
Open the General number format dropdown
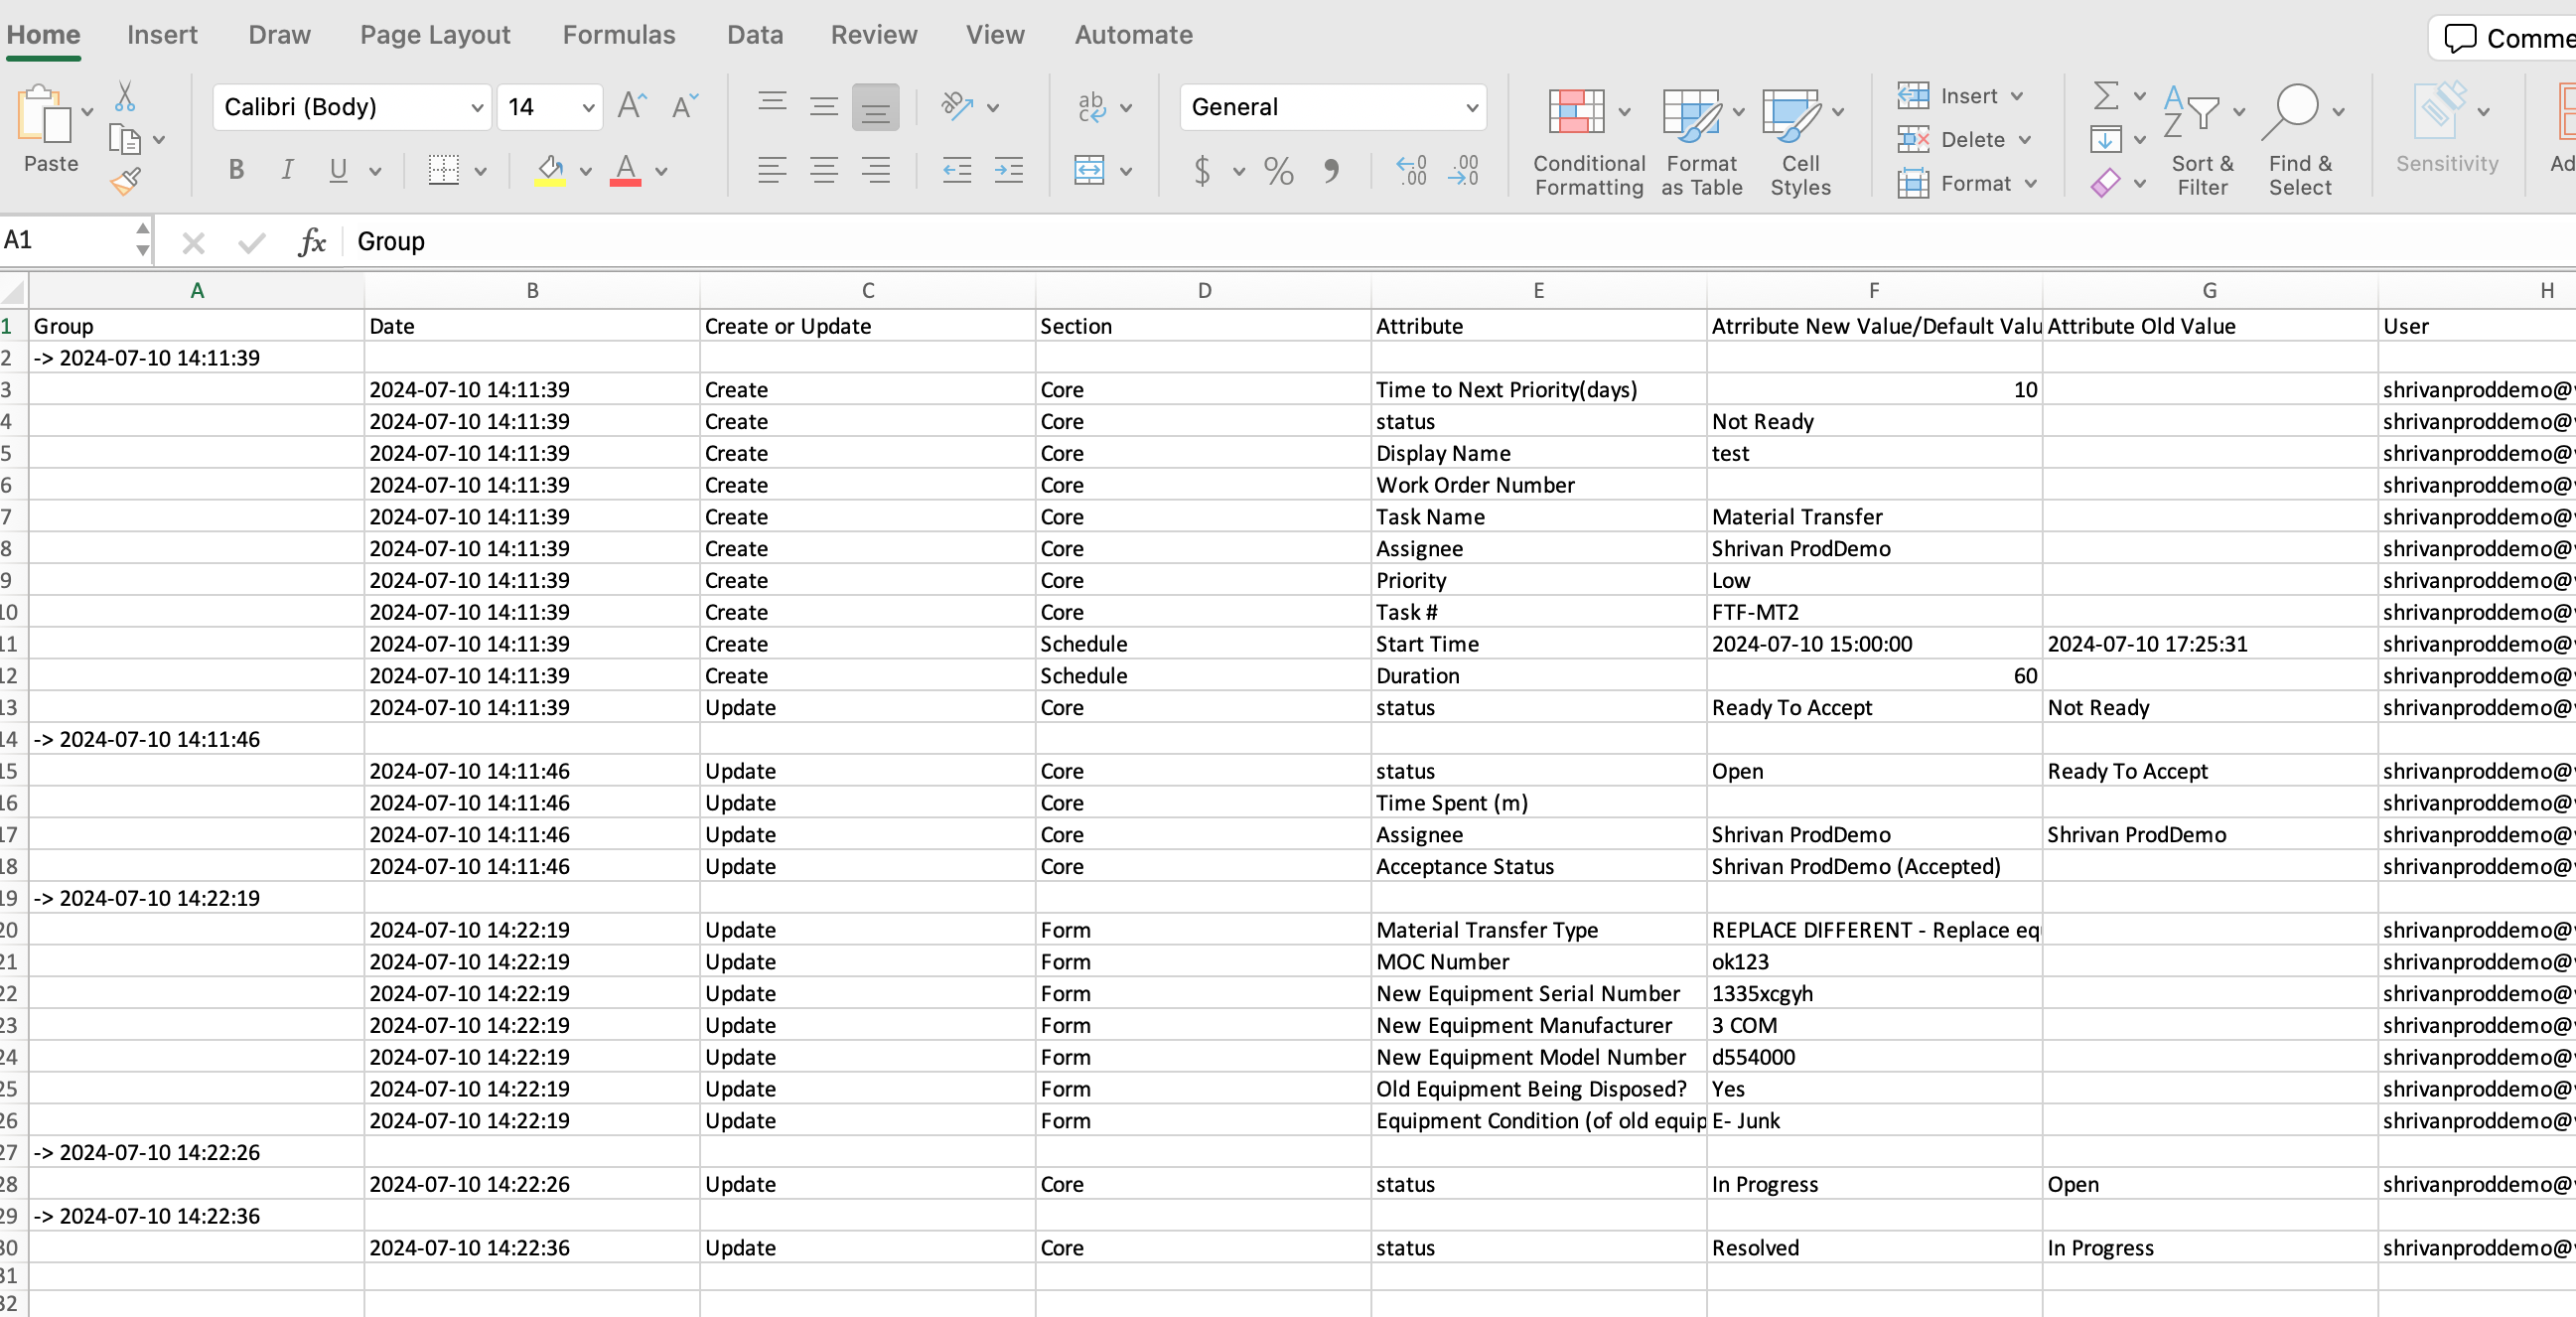1471,107
